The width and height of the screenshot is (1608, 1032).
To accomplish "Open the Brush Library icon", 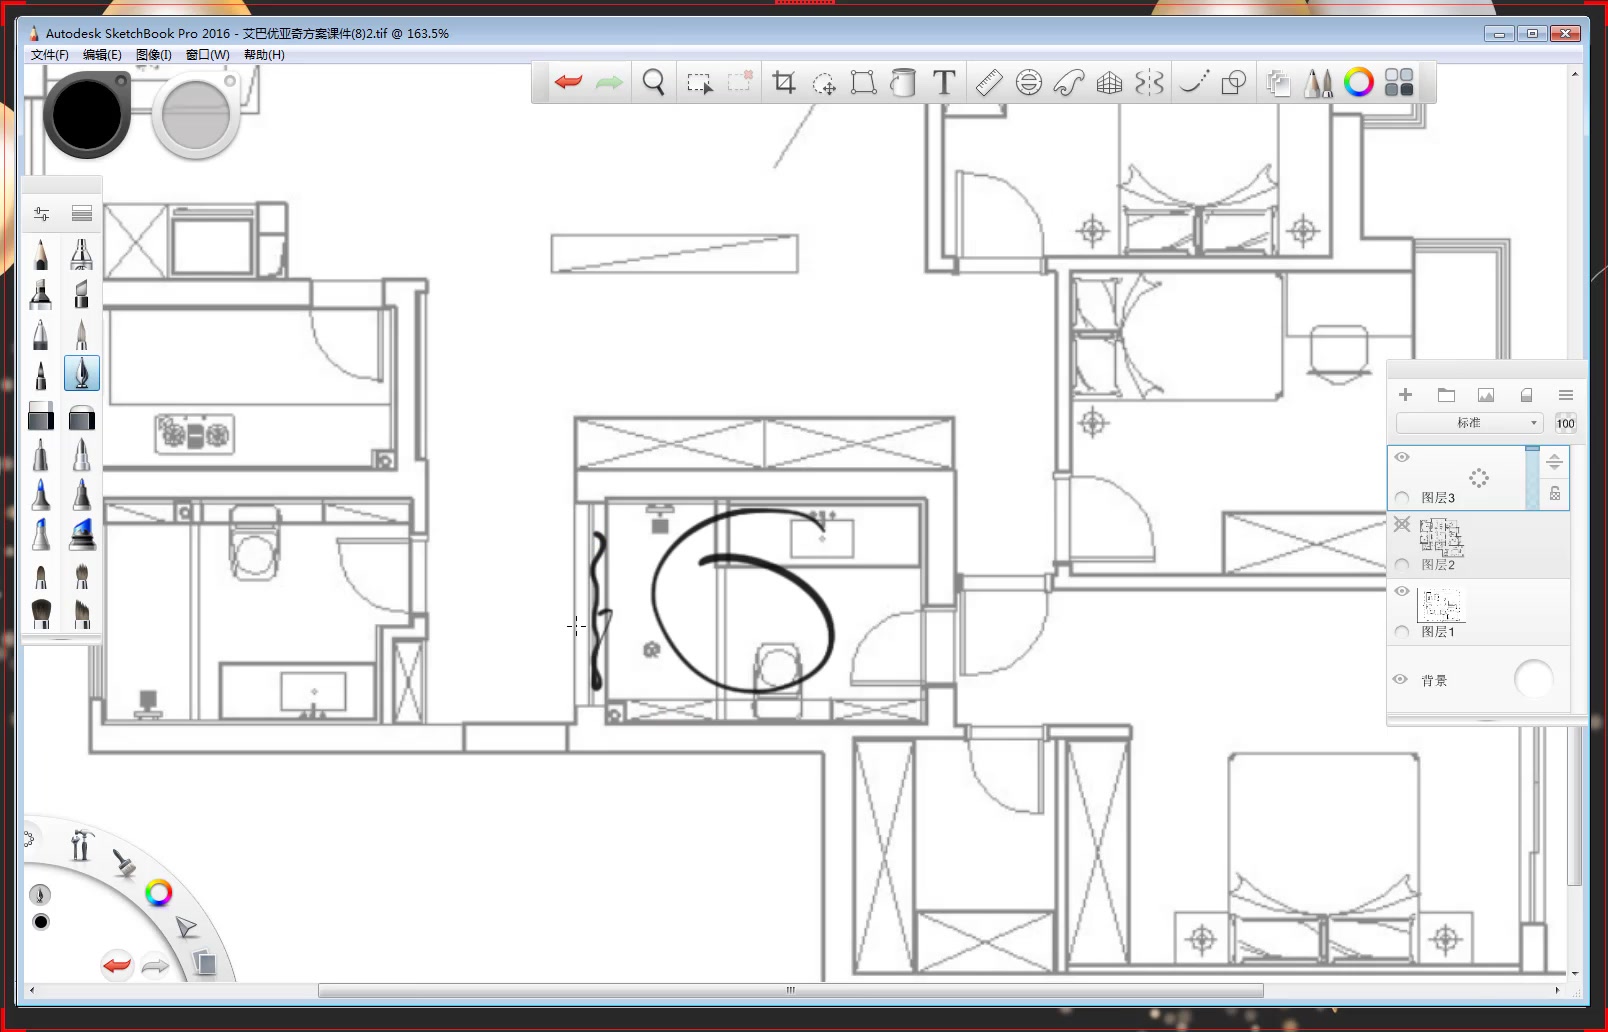I will 82,214.
